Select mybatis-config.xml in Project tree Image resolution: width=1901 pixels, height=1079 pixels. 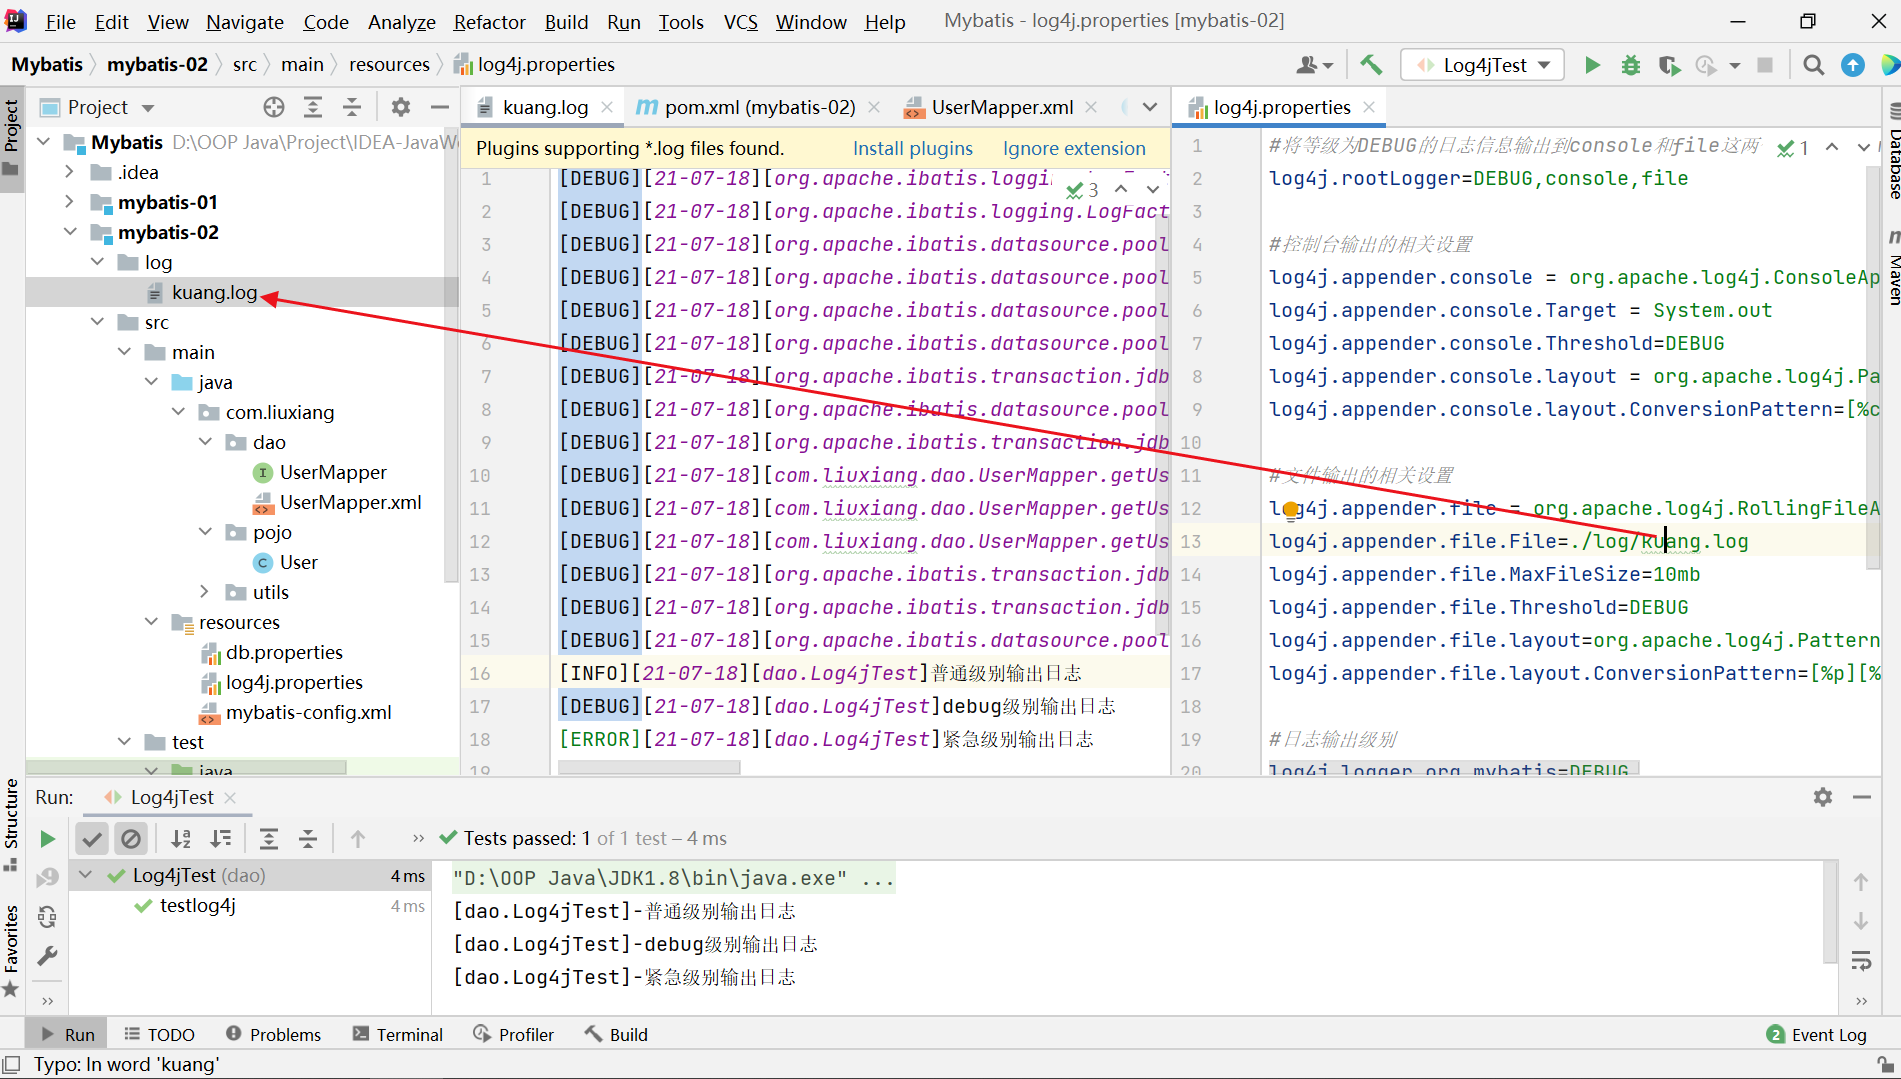pos(308,712)
